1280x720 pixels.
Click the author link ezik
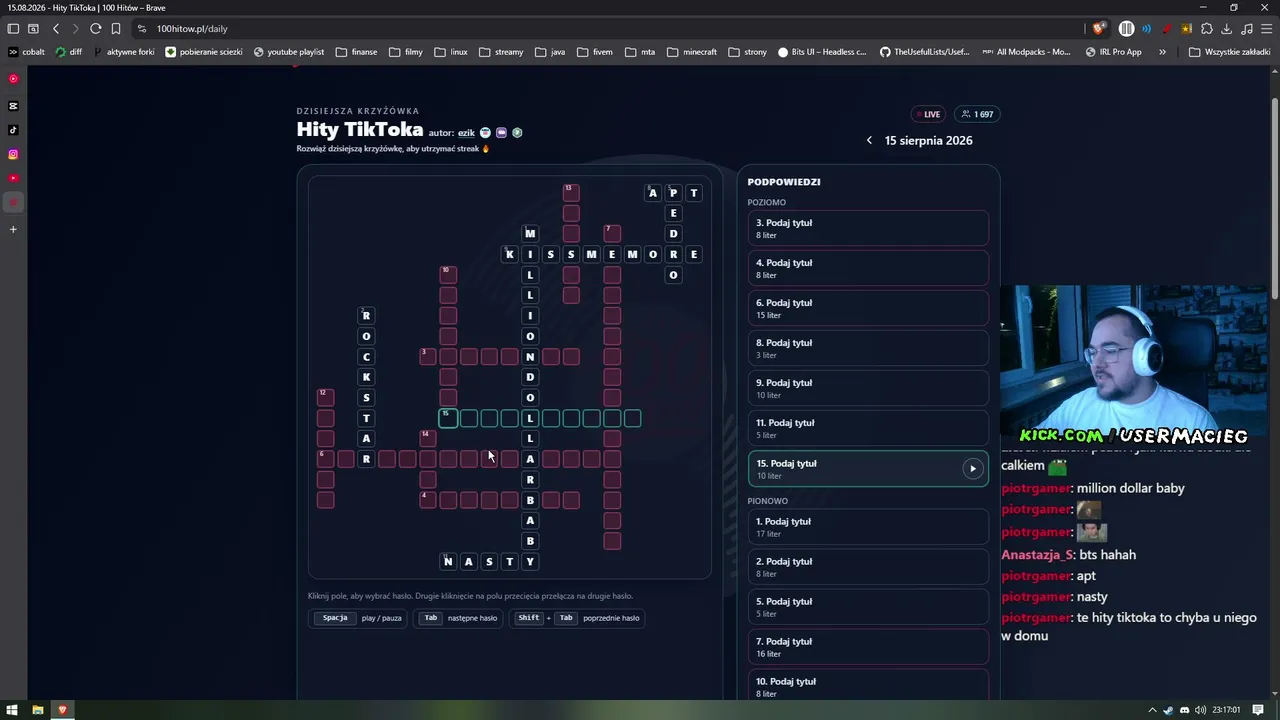pyautogui.click(x=466, y=133)
